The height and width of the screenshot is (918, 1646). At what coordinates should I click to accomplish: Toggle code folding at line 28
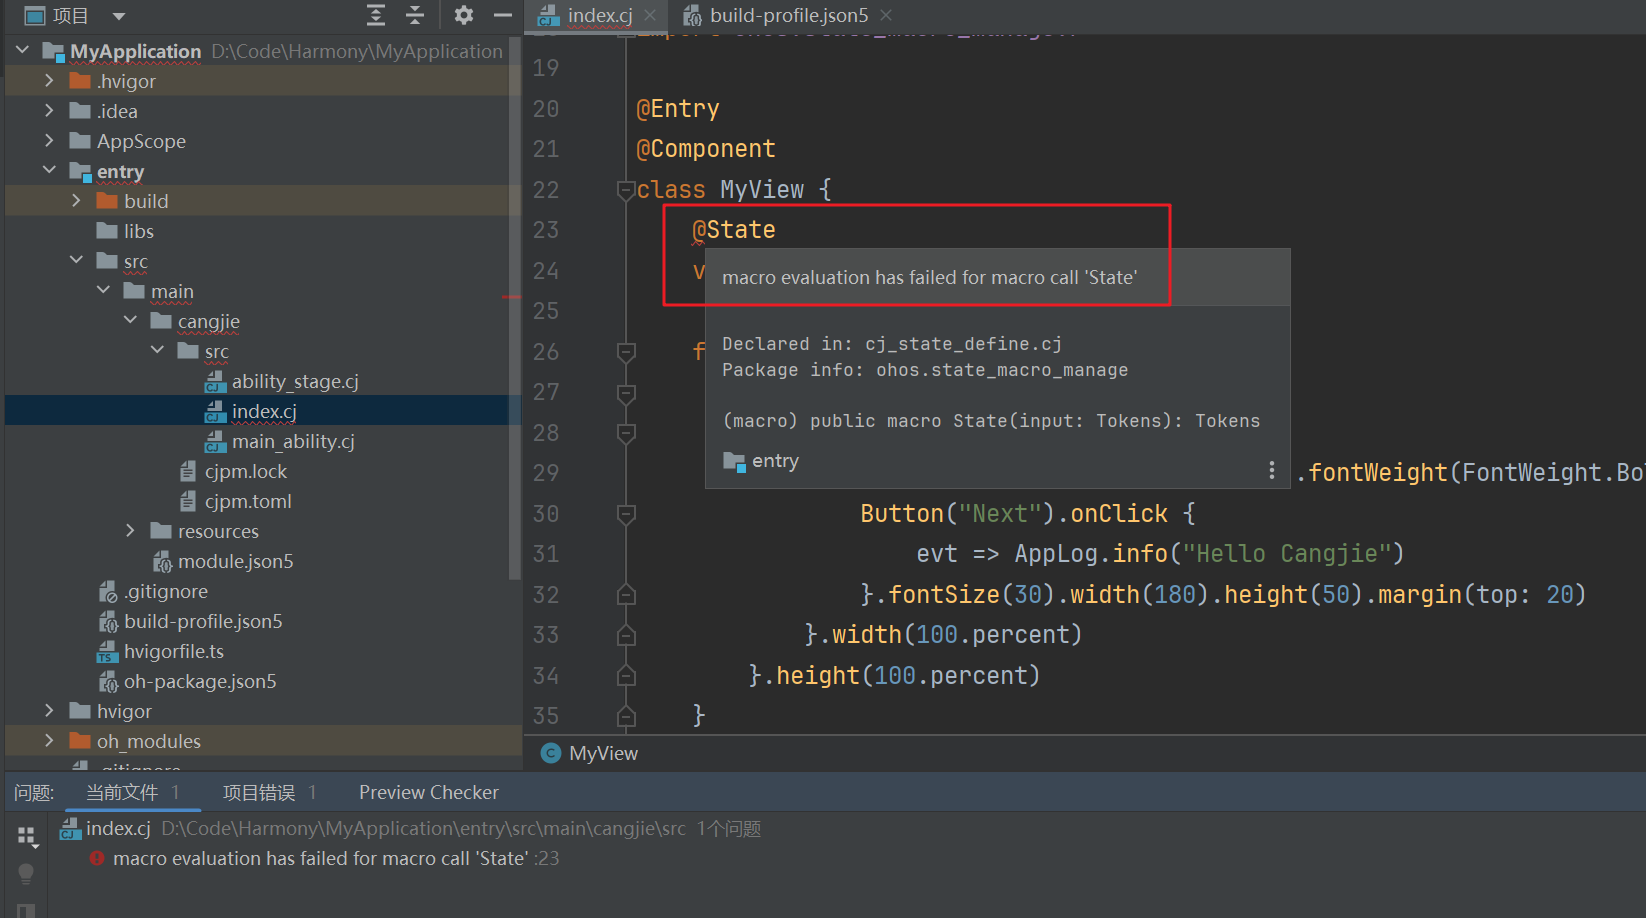coord(626,433)
